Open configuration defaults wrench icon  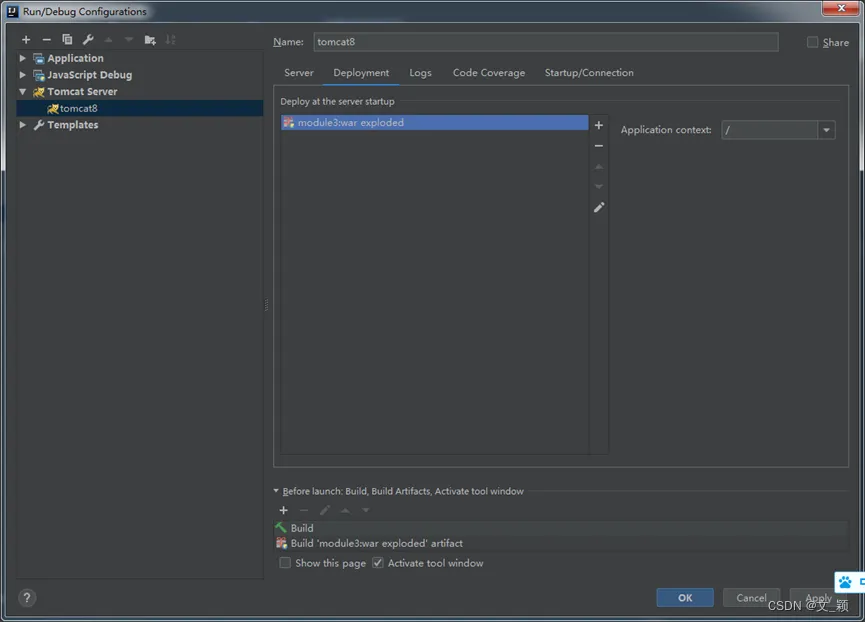pos(88,40)
